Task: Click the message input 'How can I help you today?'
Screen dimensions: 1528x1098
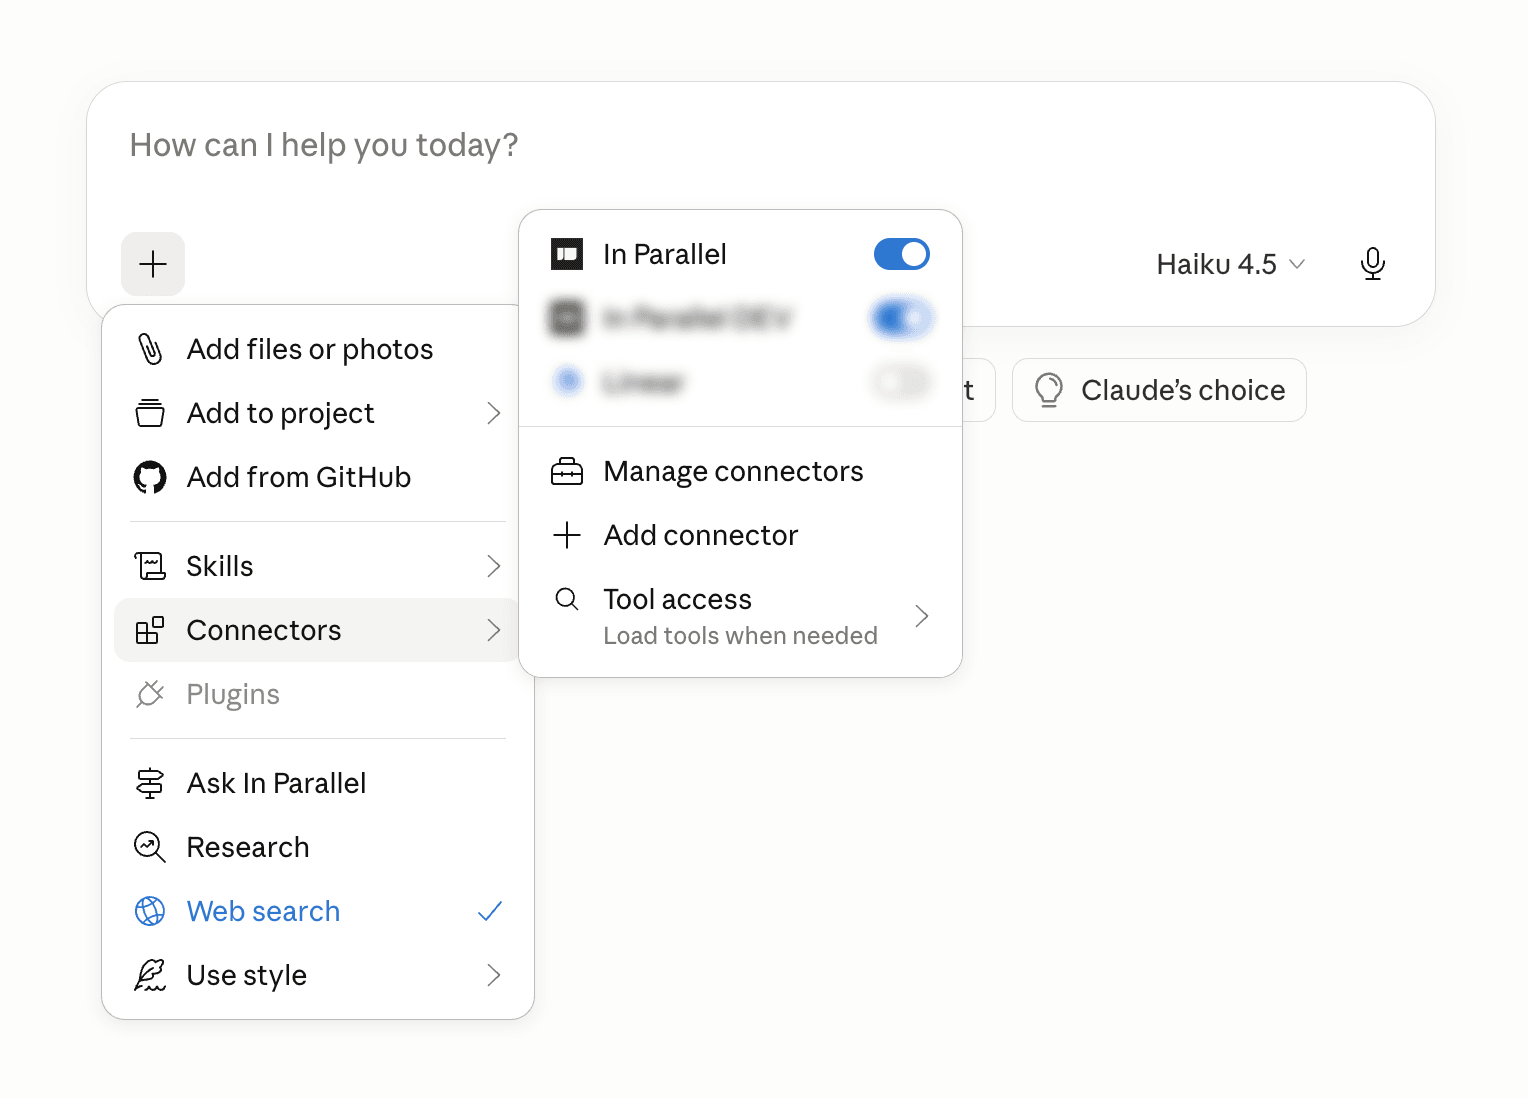Action: pyautogui.click(x=324, y=145)
